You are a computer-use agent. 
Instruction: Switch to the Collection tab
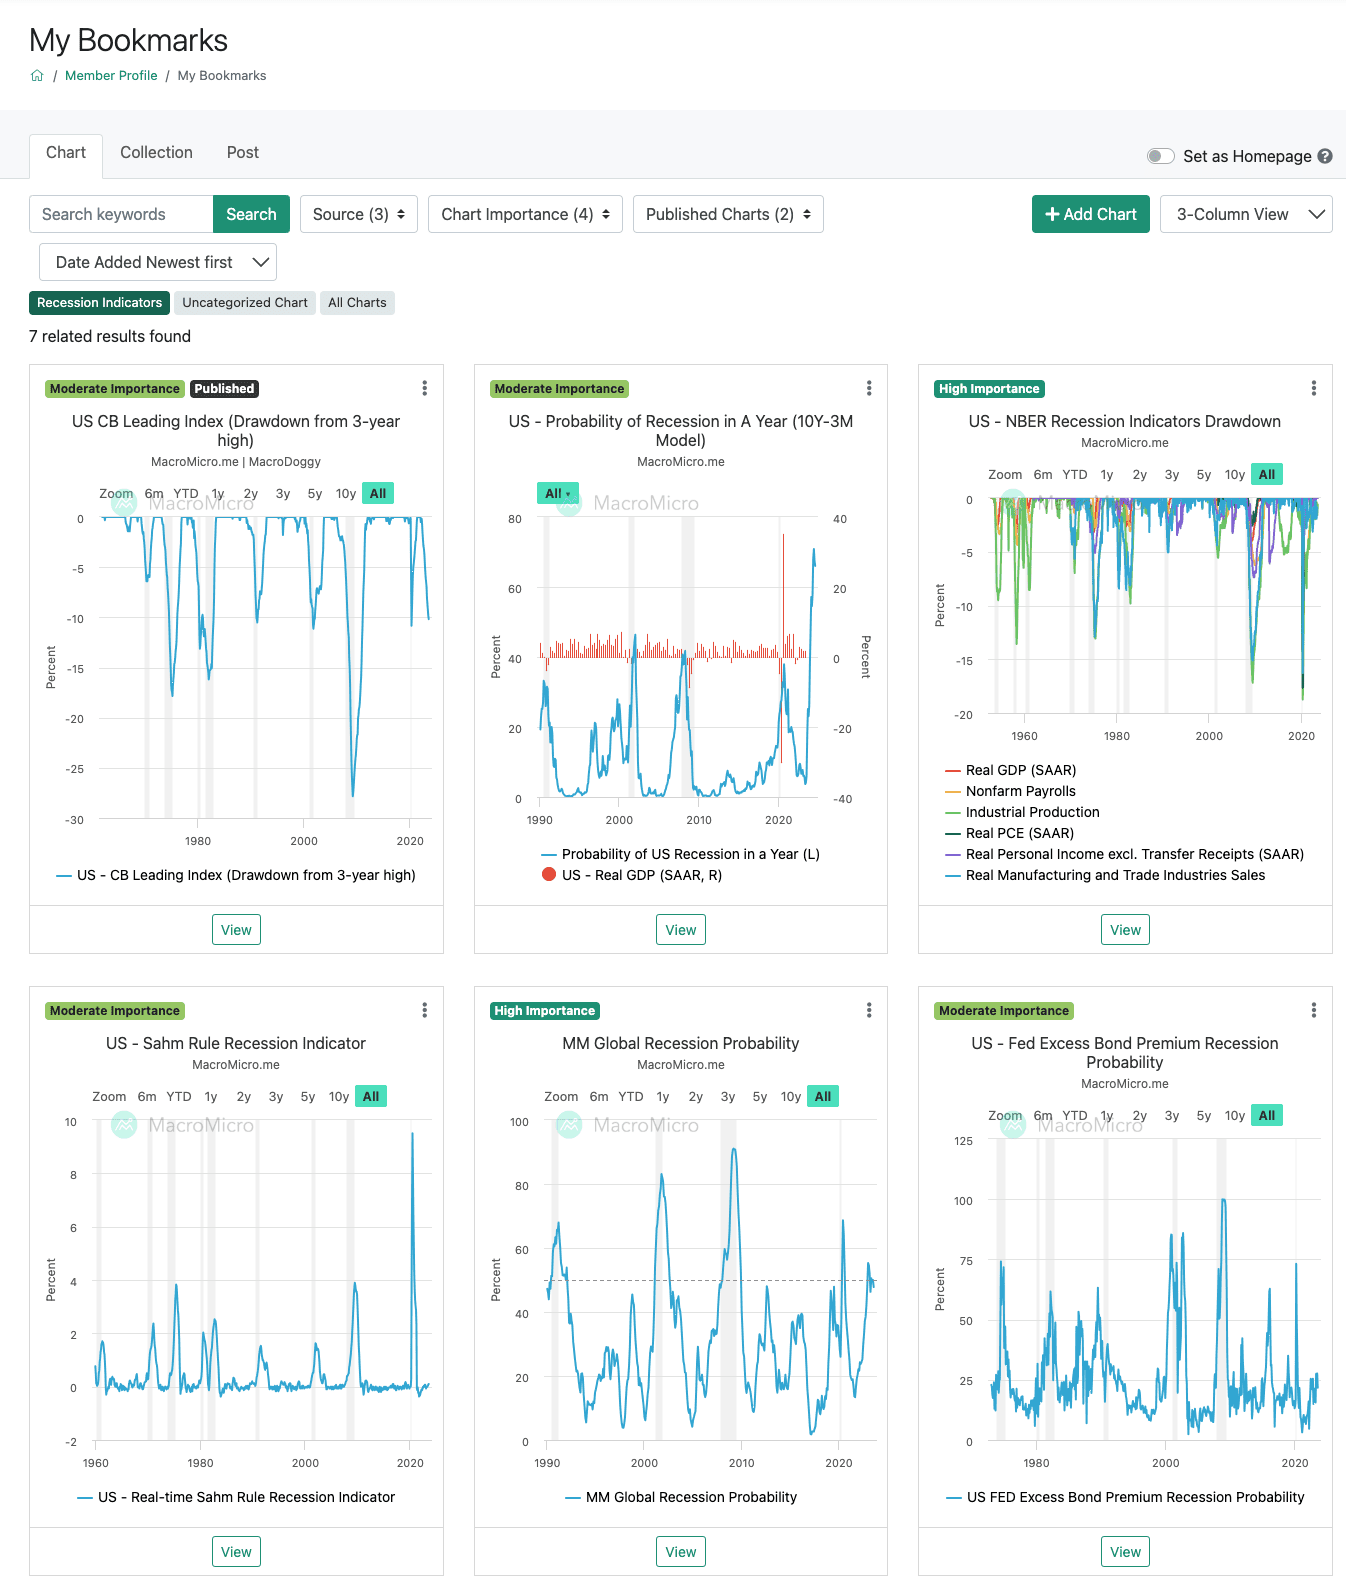click(156, 152)
